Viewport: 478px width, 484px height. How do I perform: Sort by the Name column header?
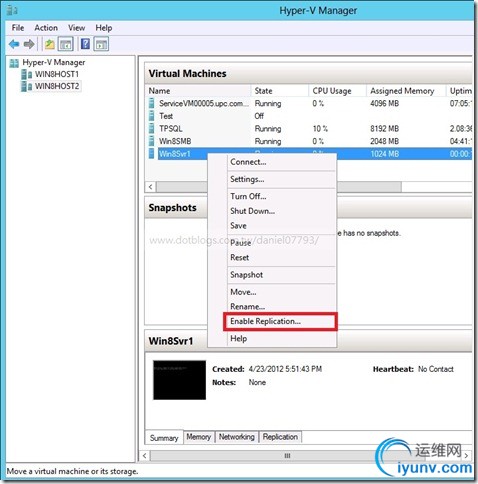[x=198, y=91]
